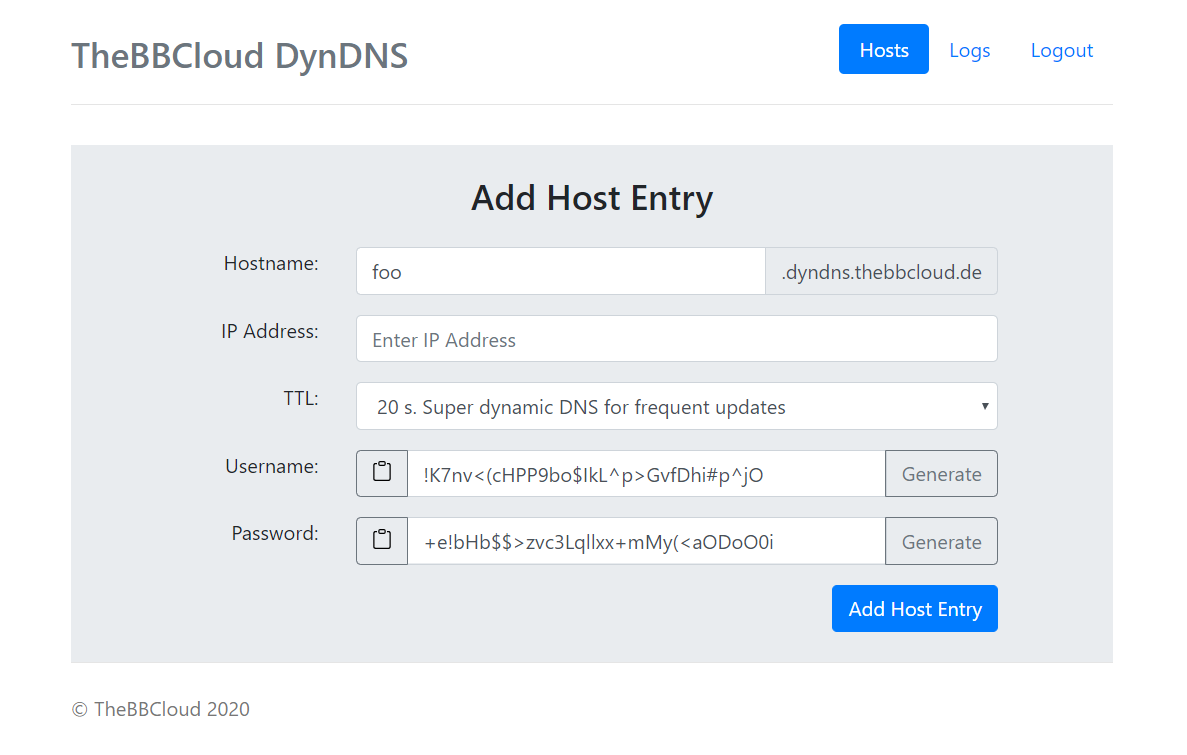Select the Password text field
The image size is (1187, 755).
click(646, 541)
